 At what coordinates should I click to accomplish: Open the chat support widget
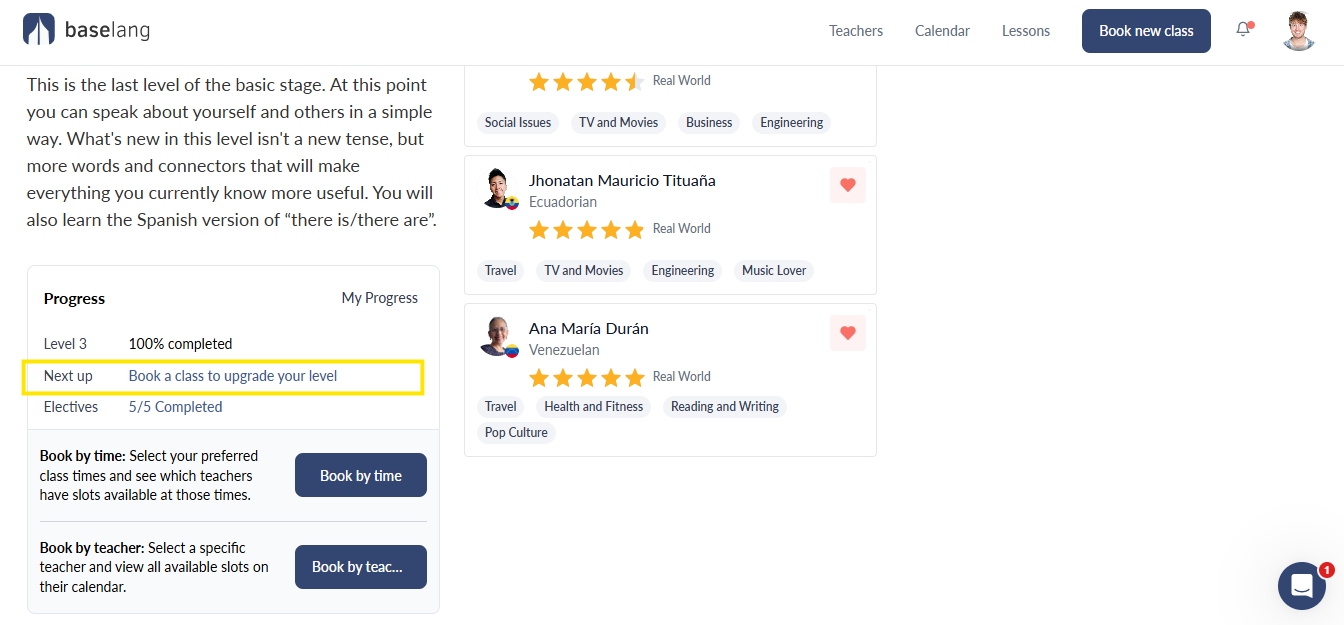[x=1302, y=586]
